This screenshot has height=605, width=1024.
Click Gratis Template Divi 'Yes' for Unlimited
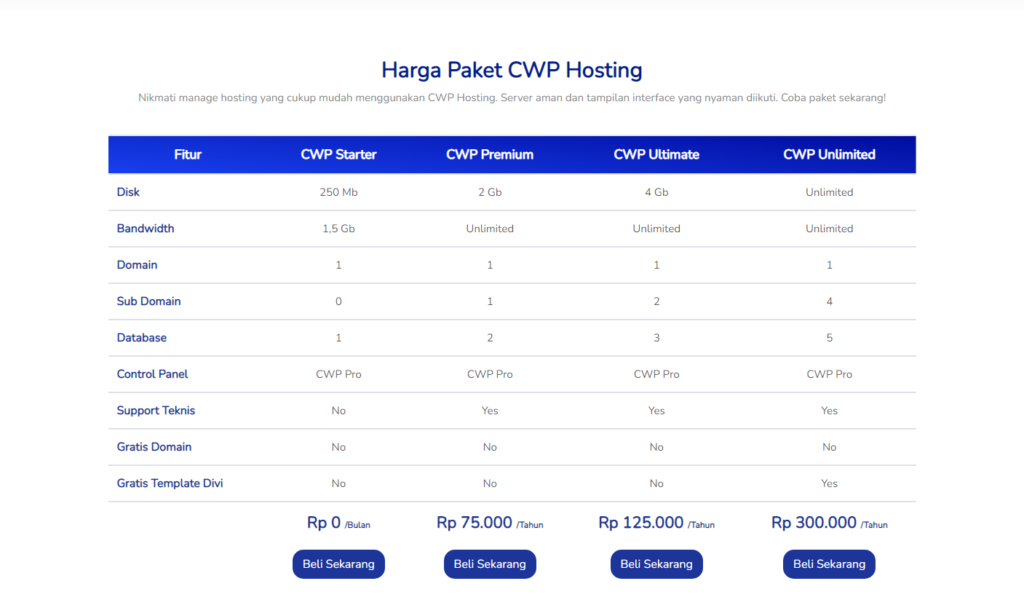829,483
